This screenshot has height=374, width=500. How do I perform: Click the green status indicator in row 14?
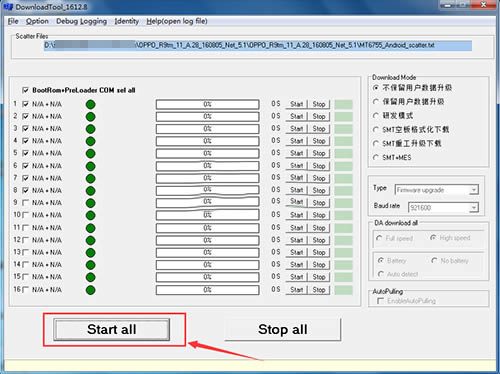click(x=90, y=265)
